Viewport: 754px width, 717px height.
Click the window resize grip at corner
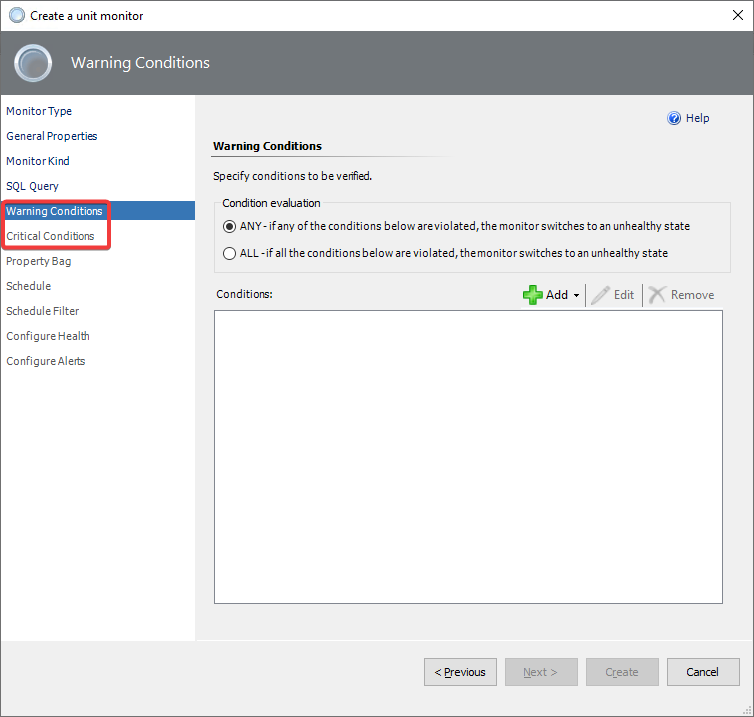tap(747, 710)
